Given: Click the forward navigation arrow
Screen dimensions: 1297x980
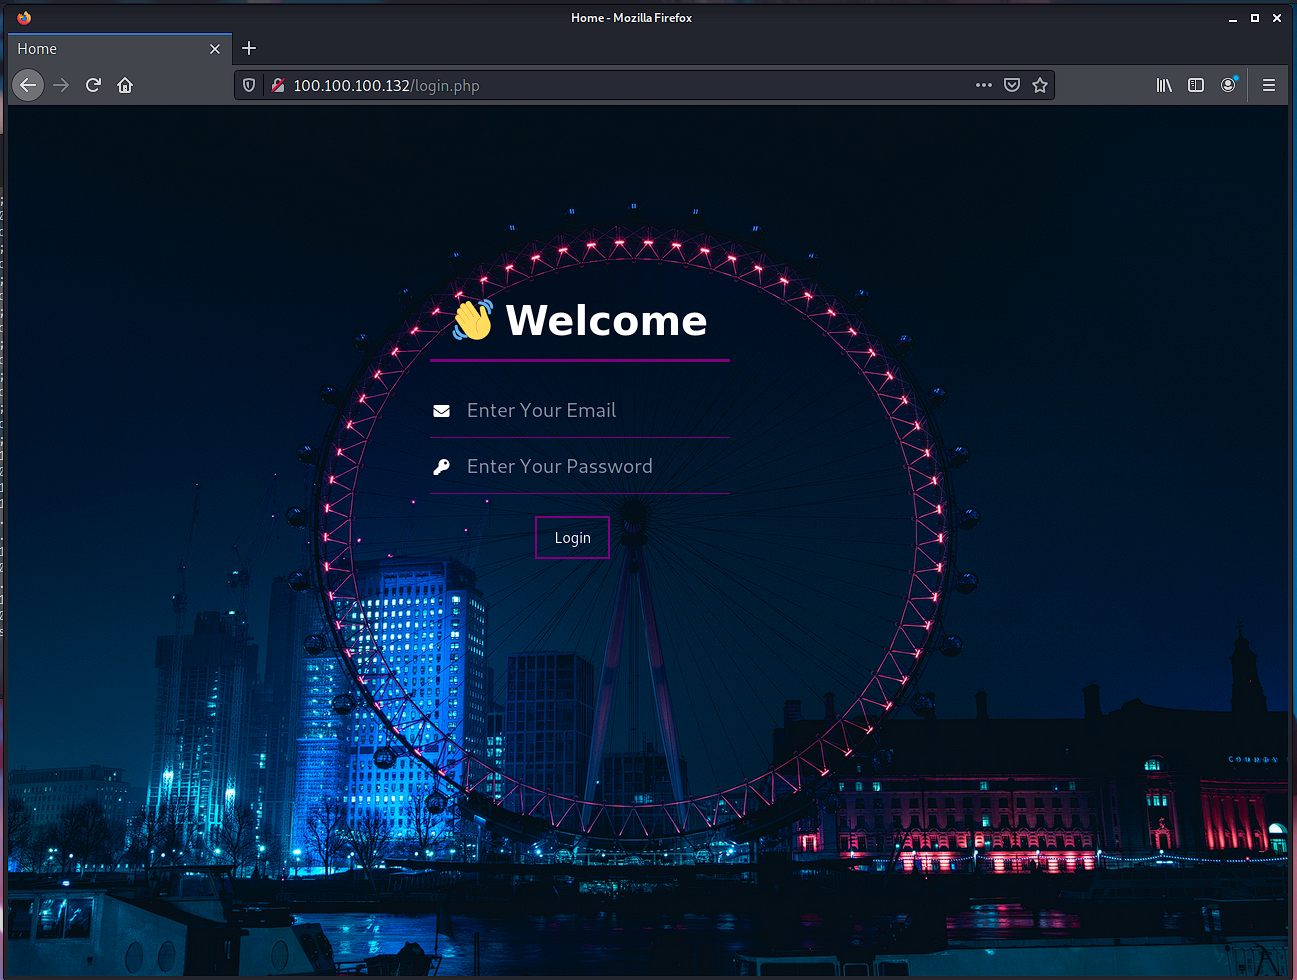Looking at the screenshot, I should pyautogui.click(x=61, y=85).
